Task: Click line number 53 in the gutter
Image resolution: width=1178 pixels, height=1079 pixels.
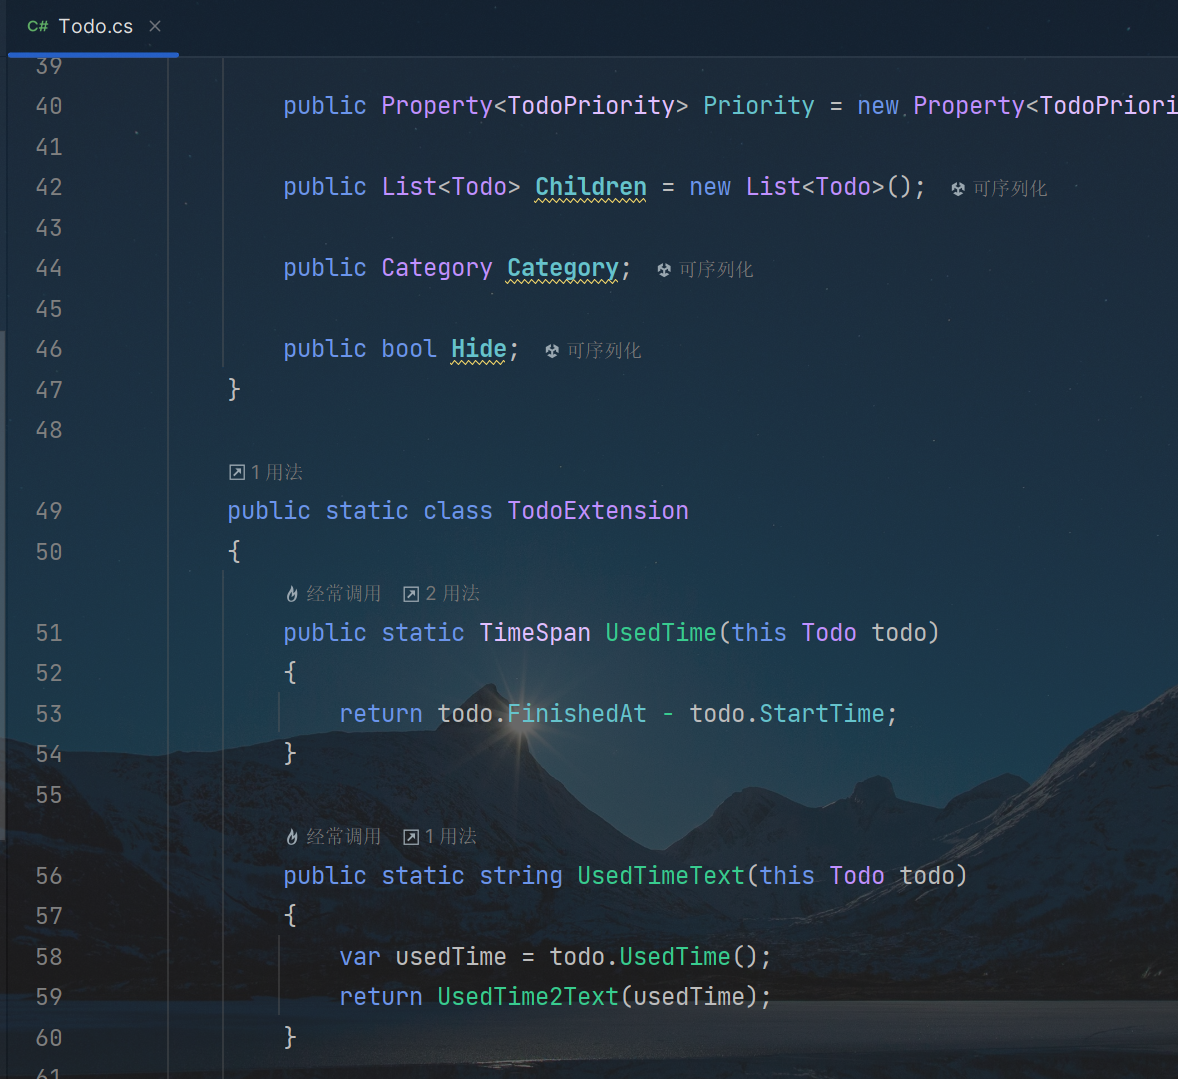Action: [x=49, y=714]
